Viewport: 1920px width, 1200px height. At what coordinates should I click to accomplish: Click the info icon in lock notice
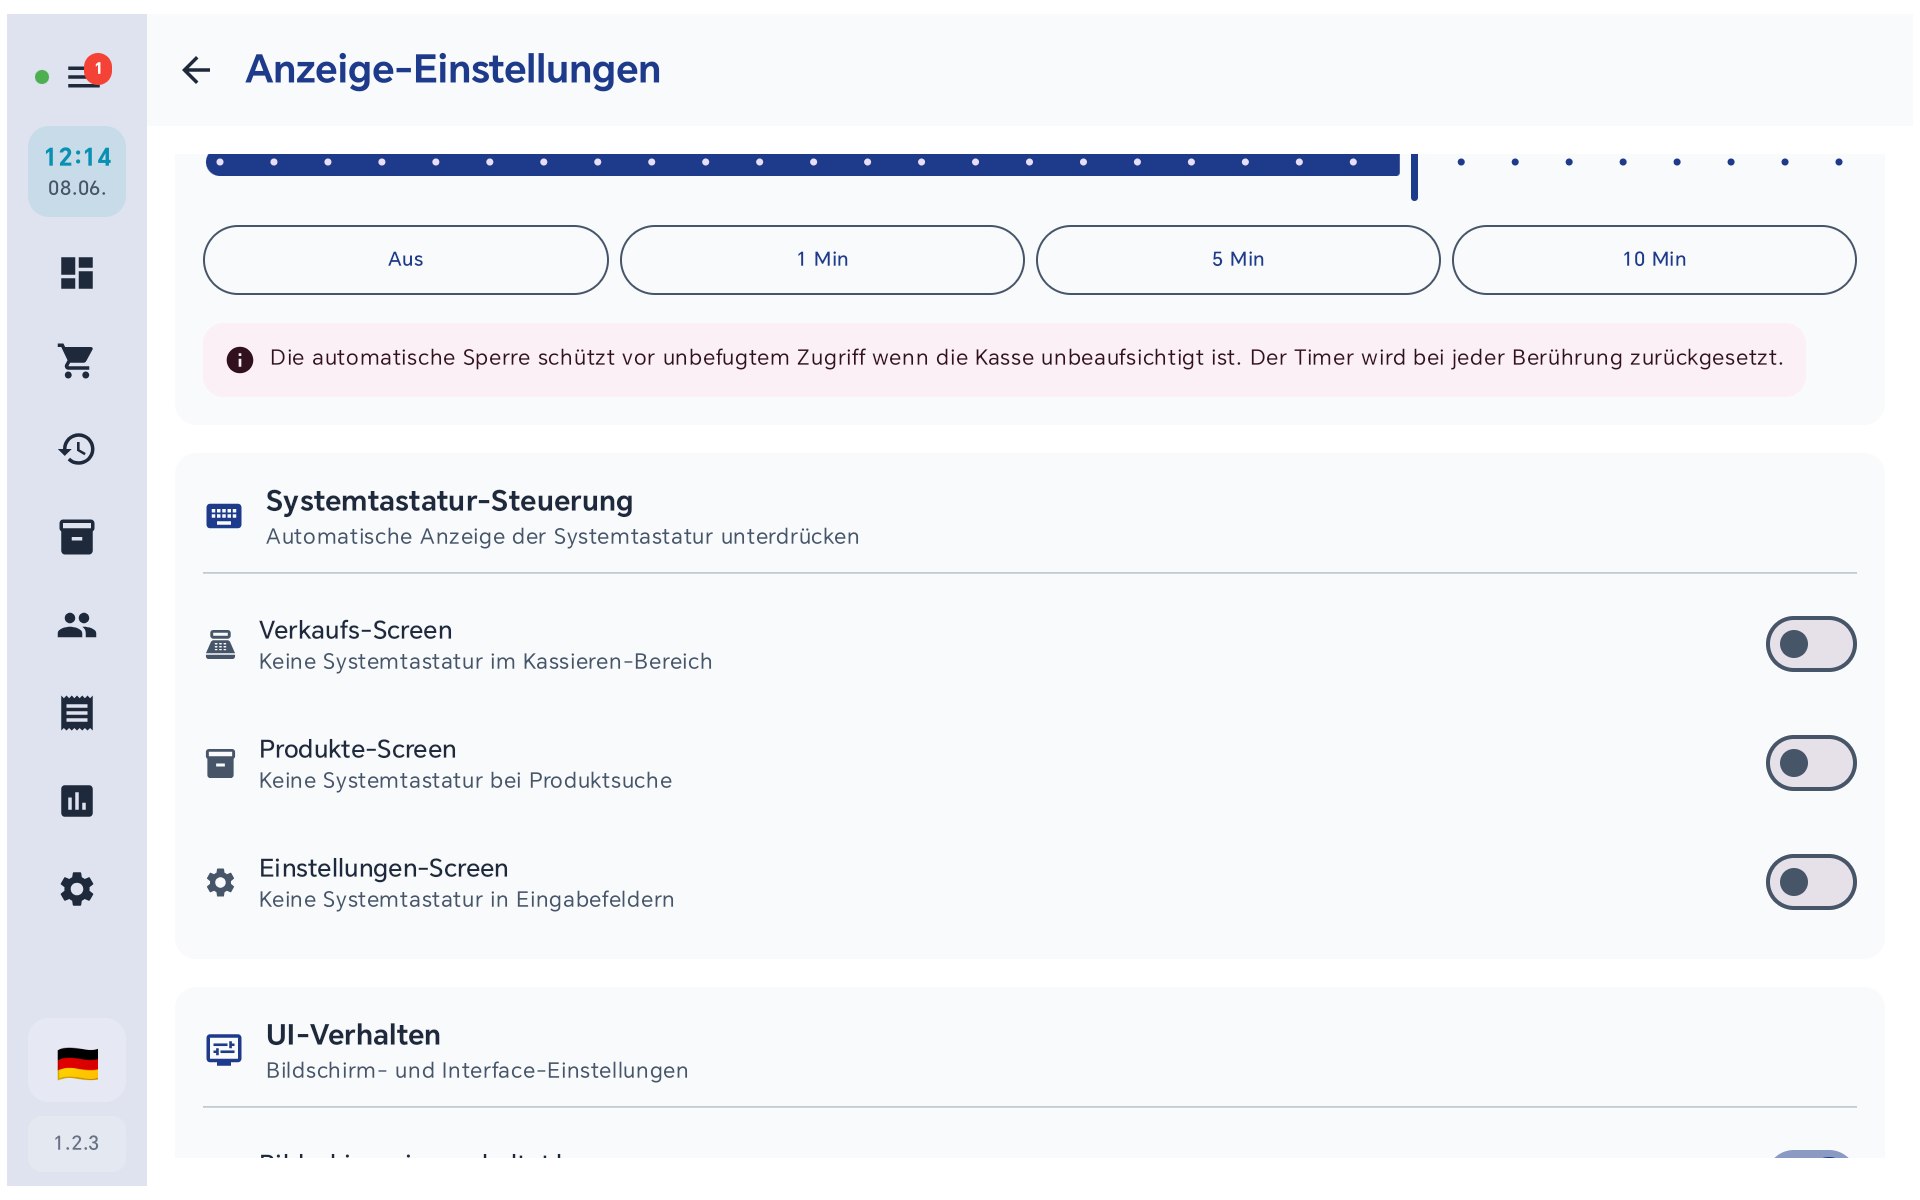(x=240, y=360)
